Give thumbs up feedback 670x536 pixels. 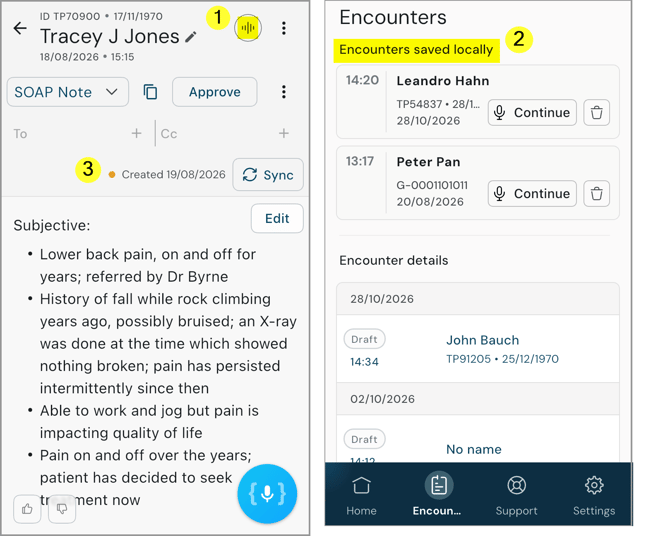(x=27, y=509)
